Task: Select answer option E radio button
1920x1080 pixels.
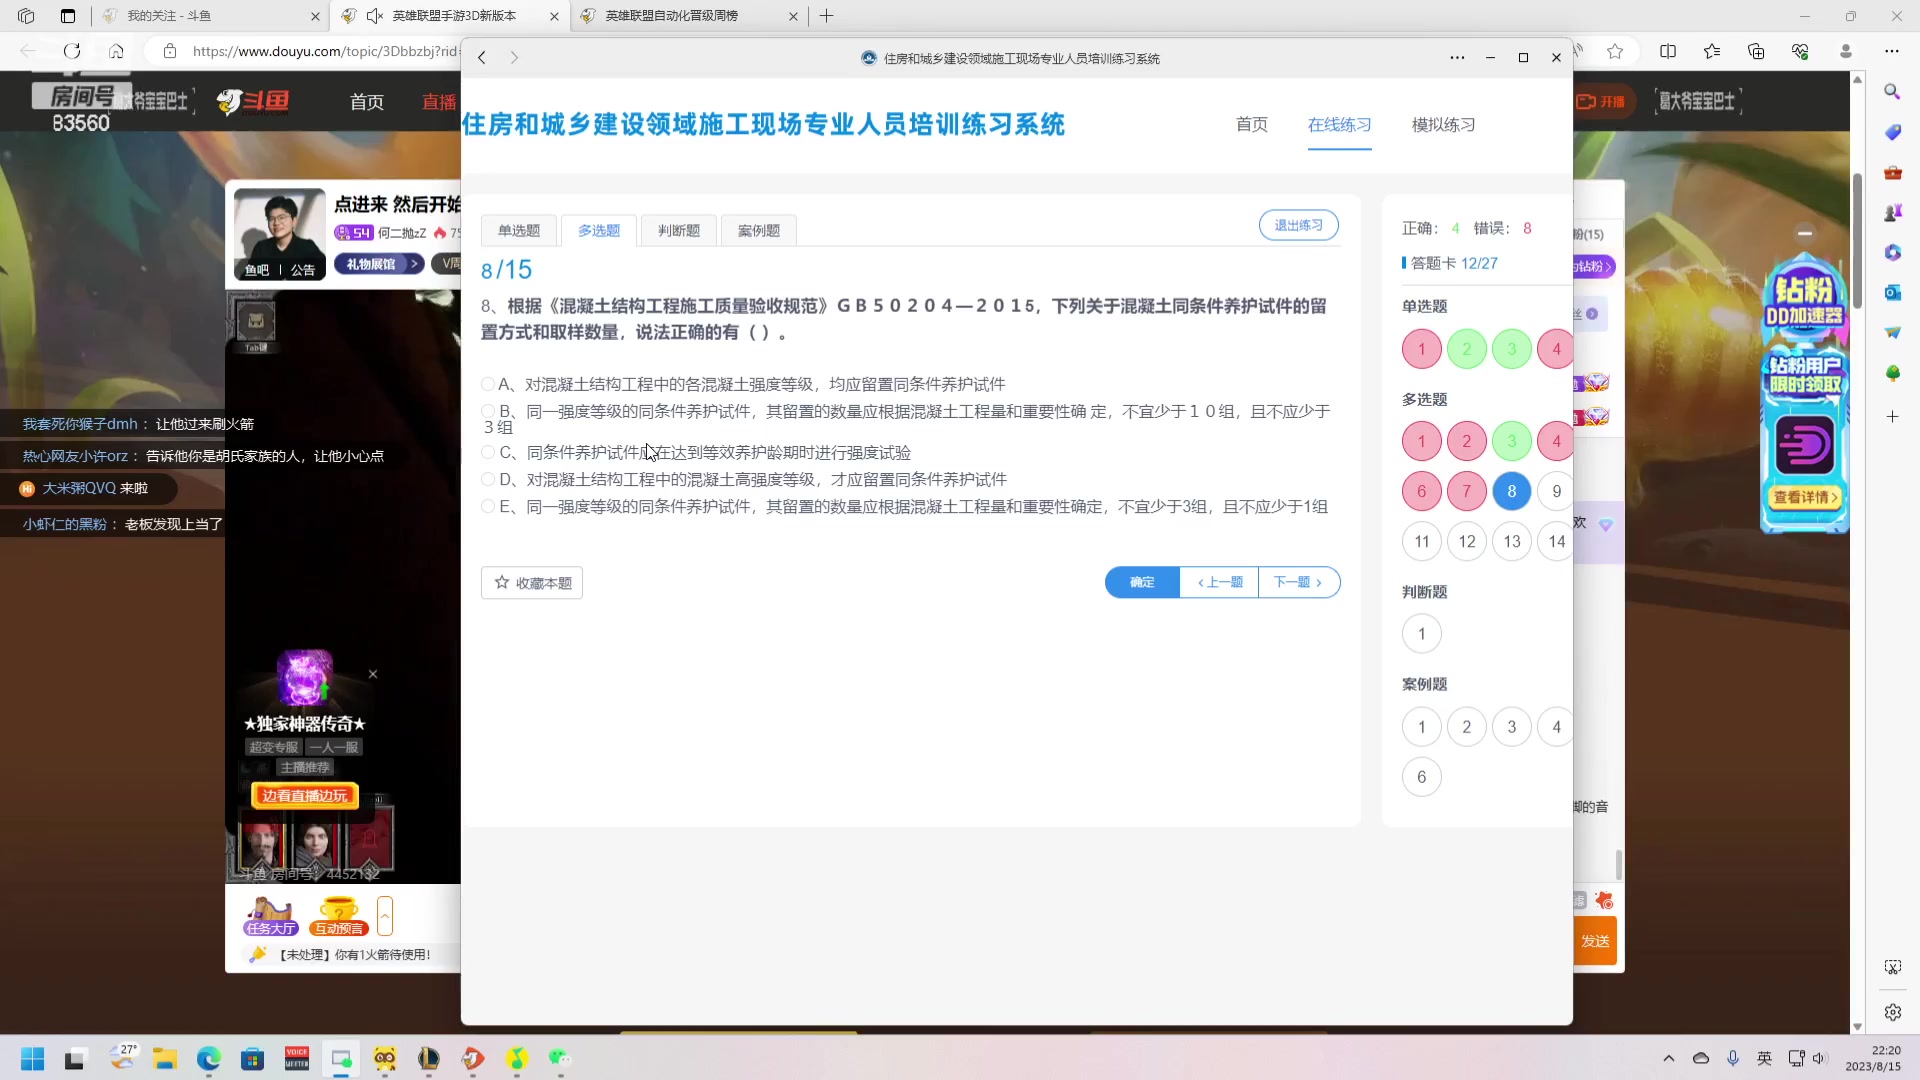Action: point(488,506)
